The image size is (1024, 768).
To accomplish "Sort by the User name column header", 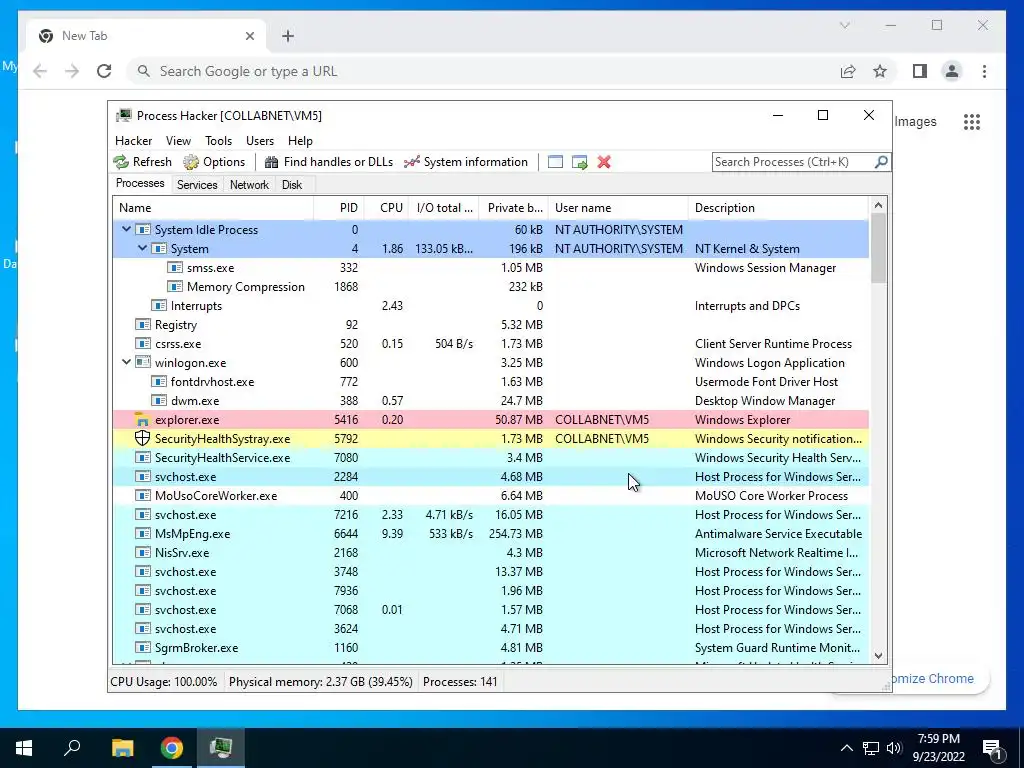I will (618, 208).
